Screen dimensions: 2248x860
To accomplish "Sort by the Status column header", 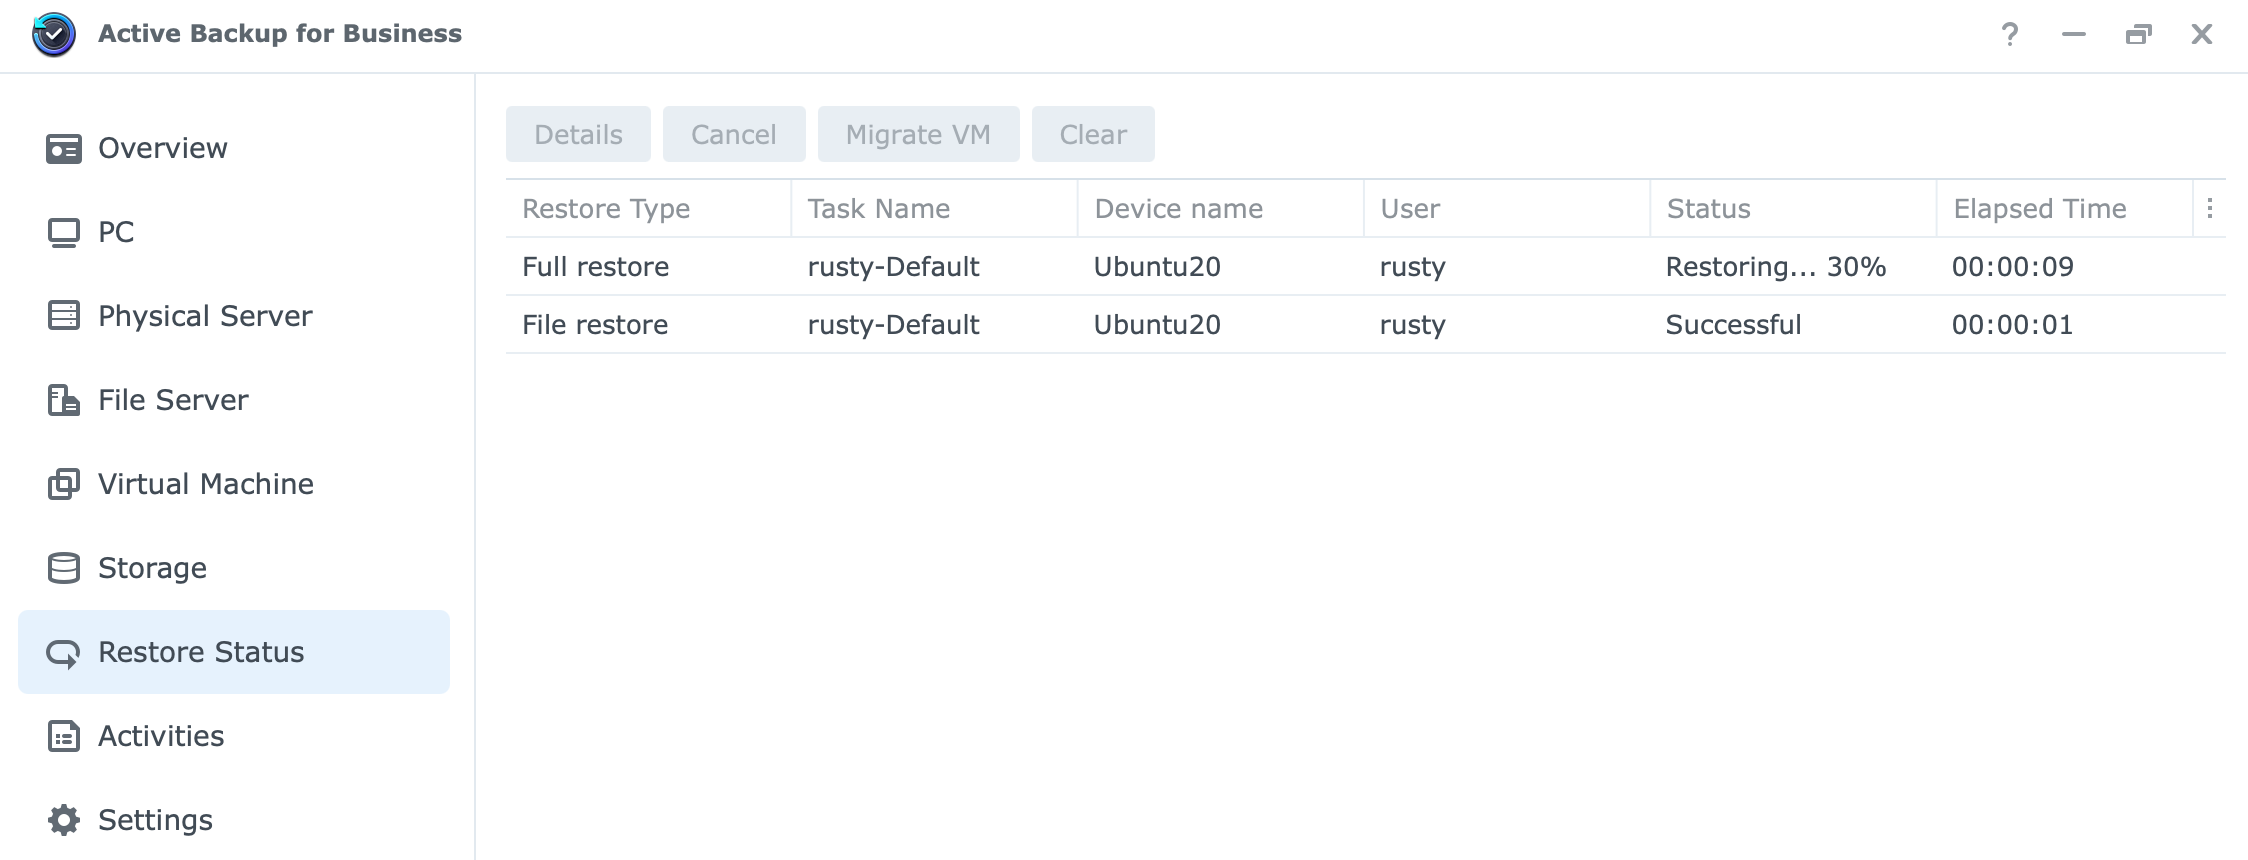I will click(x=1793, y=208).
